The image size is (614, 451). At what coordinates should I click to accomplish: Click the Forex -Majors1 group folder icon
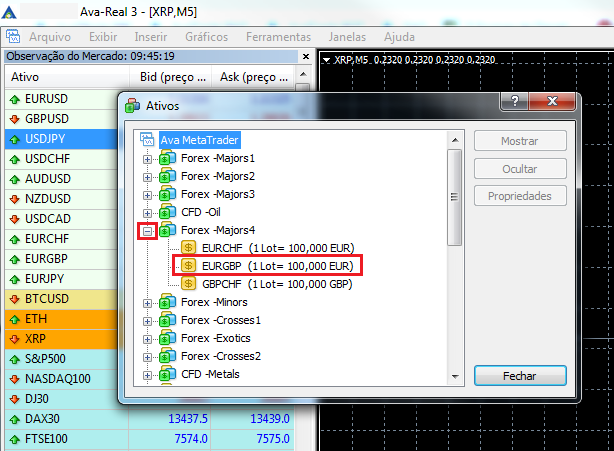click(x=167, y=158)
